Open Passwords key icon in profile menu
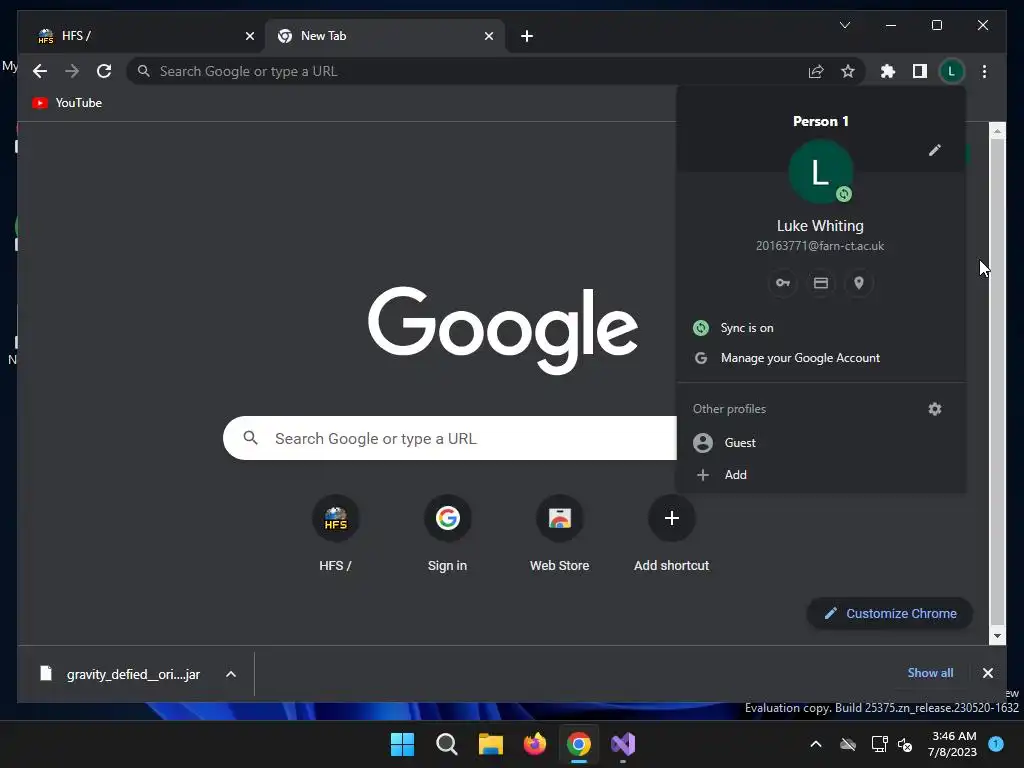This screenshot has height=768, width=1024. [782, 283]
